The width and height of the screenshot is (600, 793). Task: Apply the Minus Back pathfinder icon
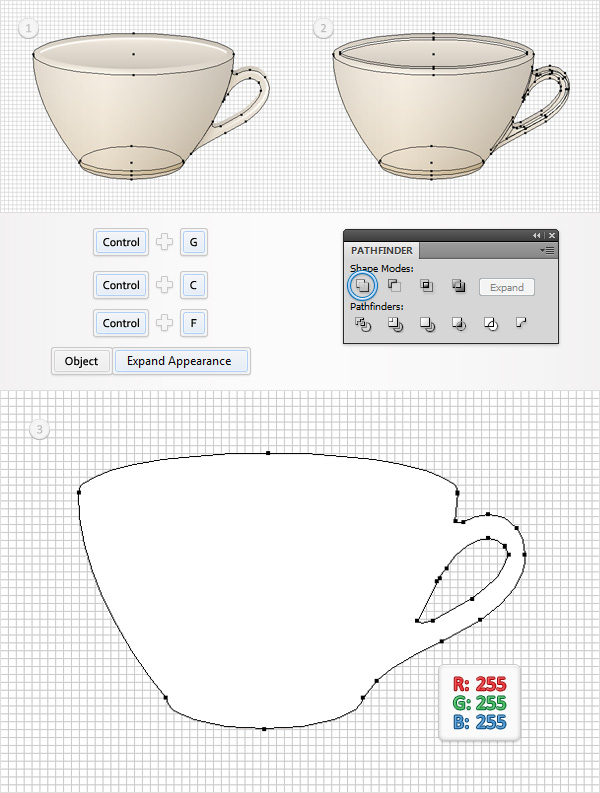521,323
